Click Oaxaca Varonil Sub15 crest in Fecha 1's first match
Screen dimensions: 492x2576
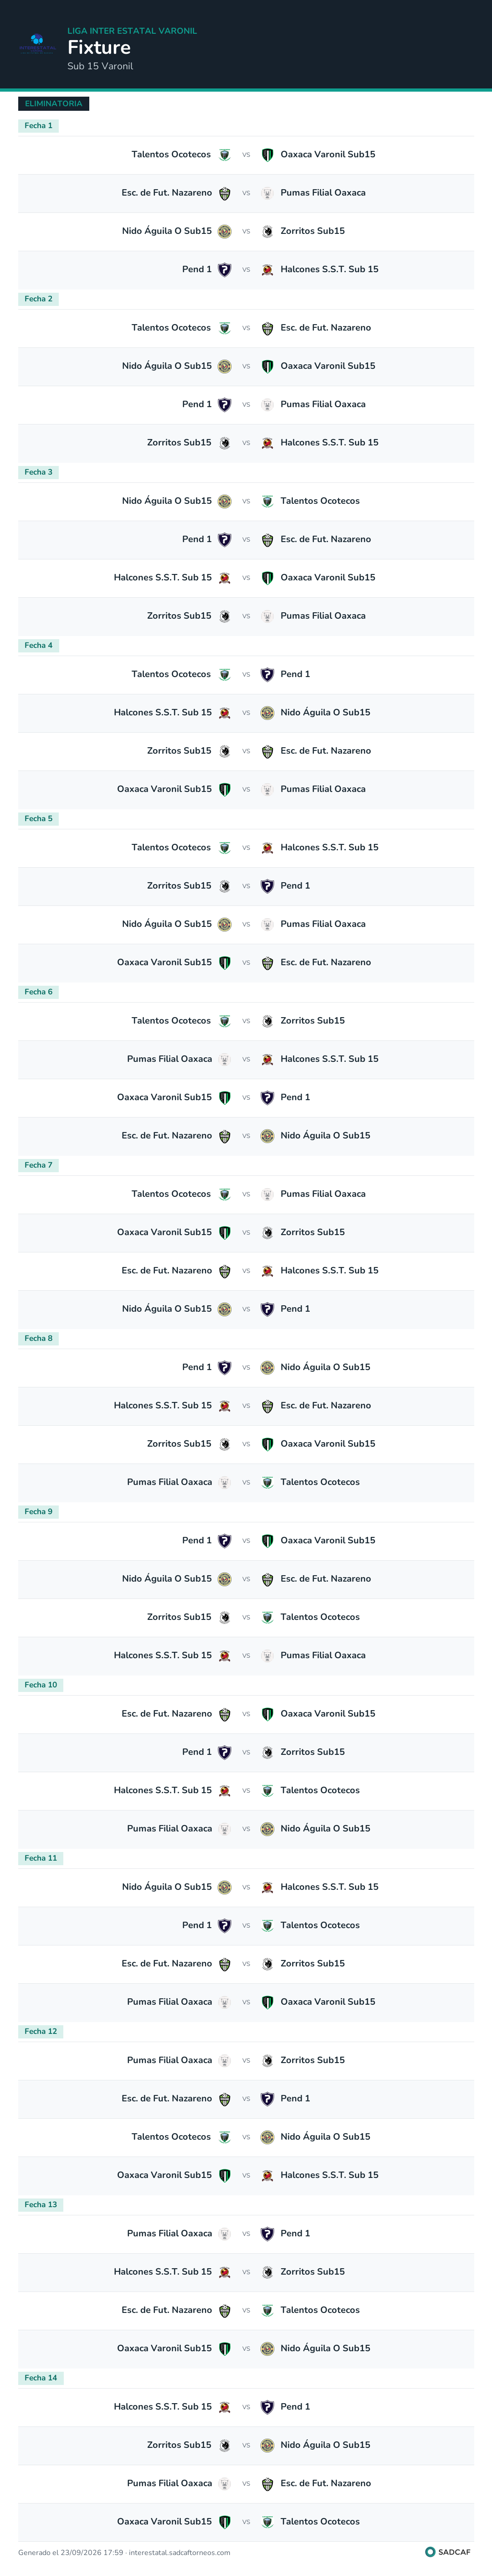267,155
